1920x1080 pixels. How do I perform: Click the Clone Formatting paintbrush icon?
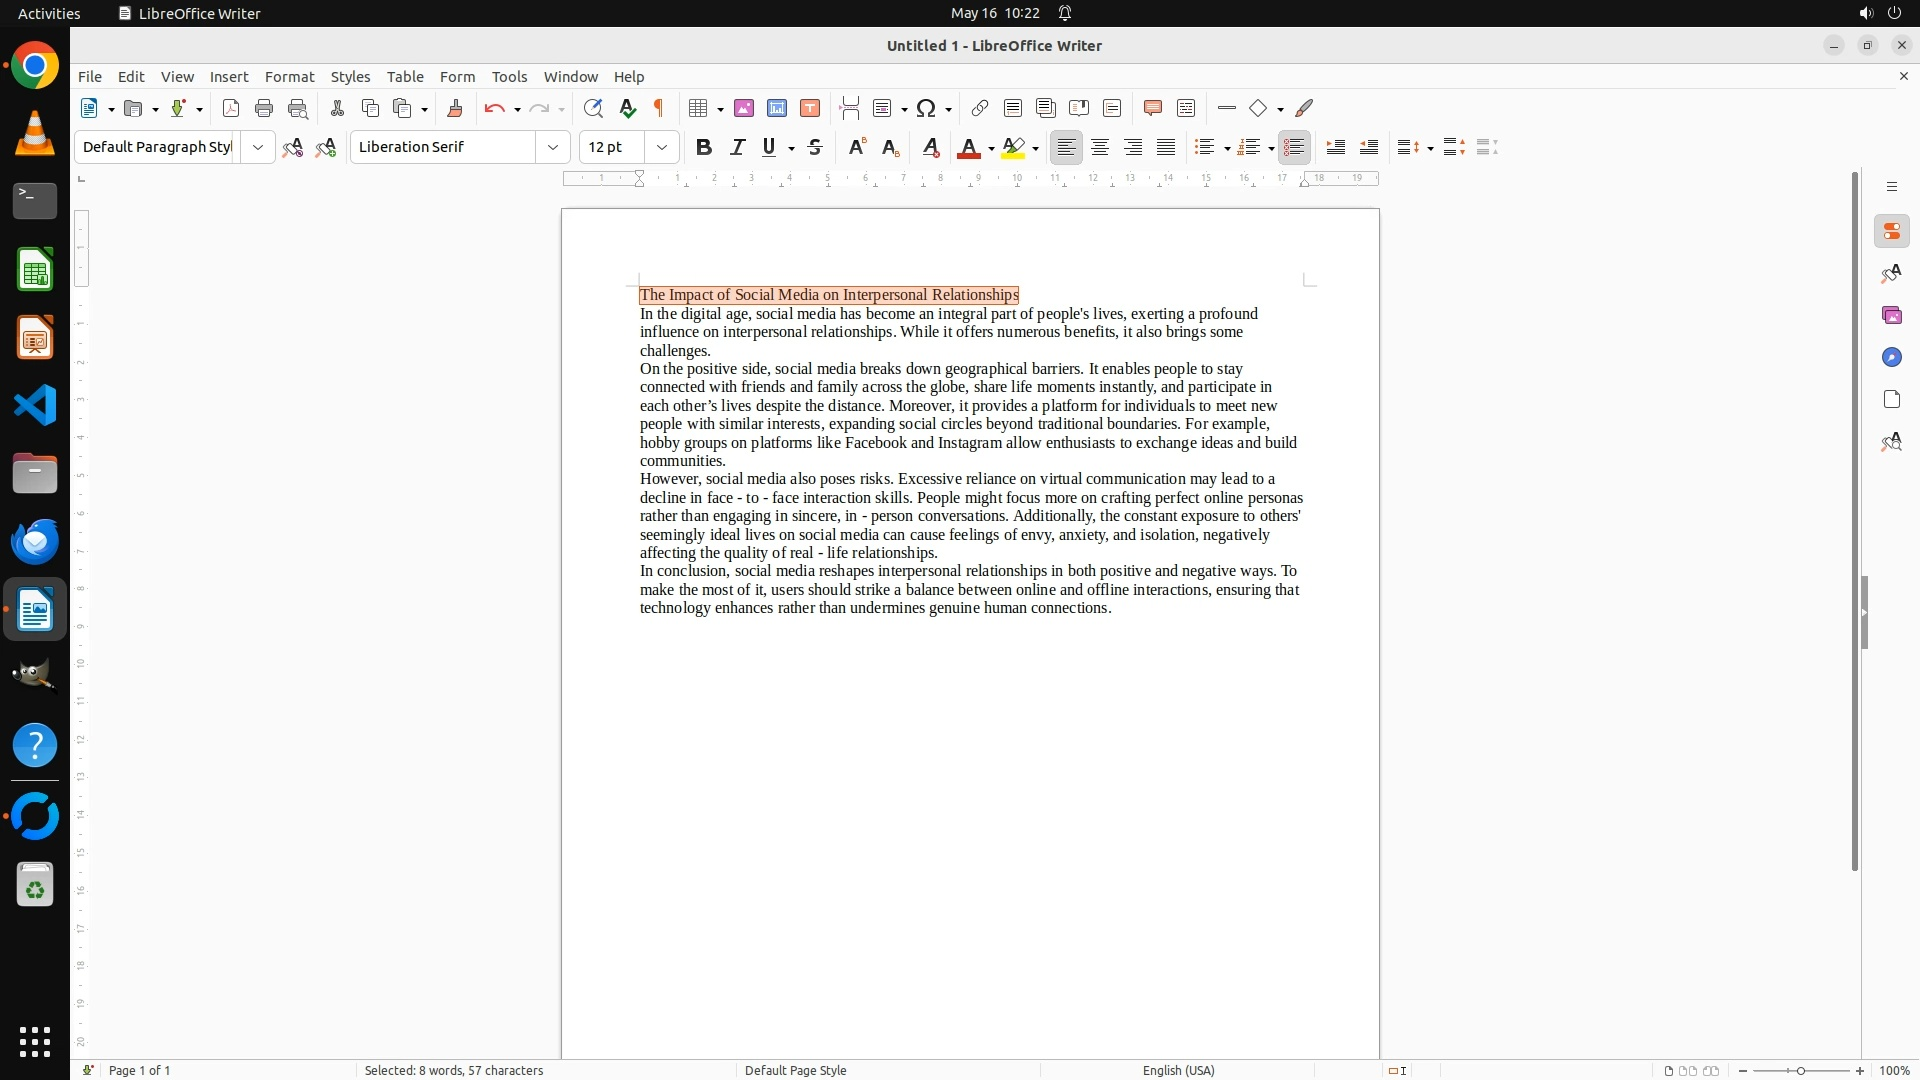pos(455,108)
